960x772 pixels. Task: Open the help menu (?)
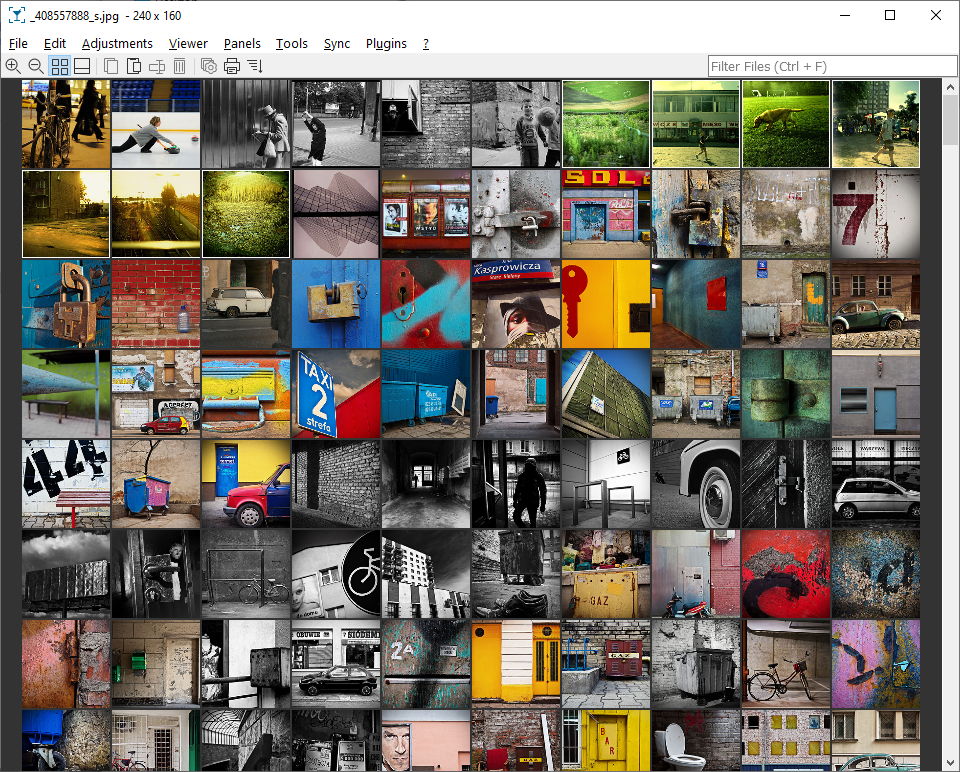click(425, 44)
